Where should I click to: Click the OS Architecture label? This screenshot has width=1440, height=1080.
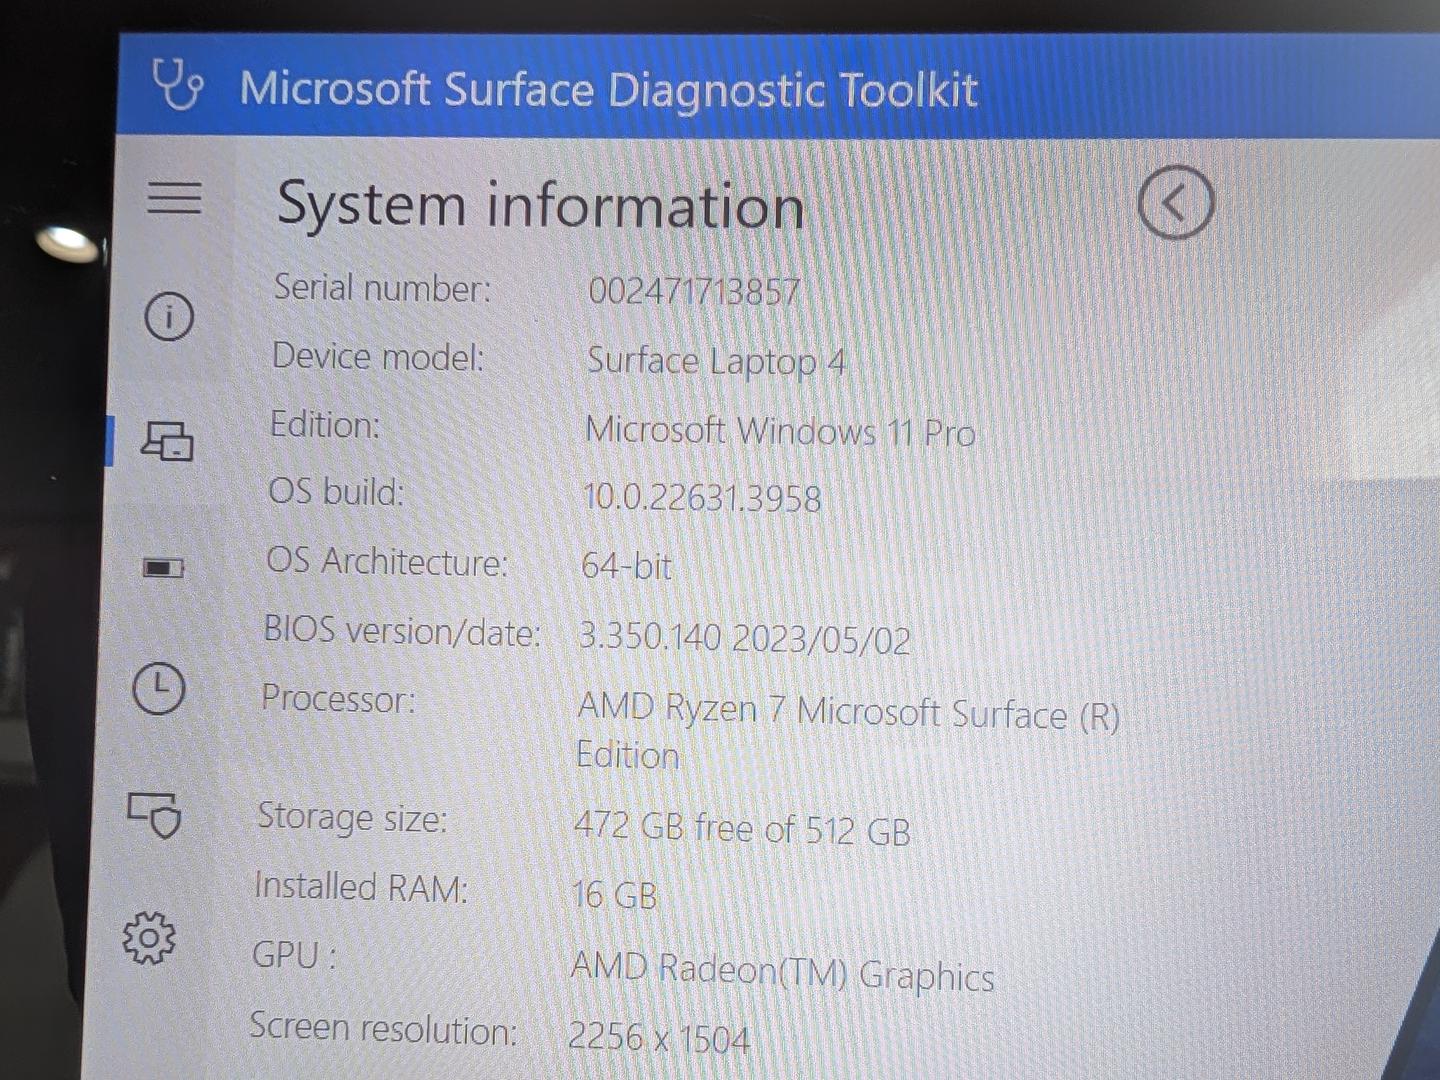(x=387, y=562)
